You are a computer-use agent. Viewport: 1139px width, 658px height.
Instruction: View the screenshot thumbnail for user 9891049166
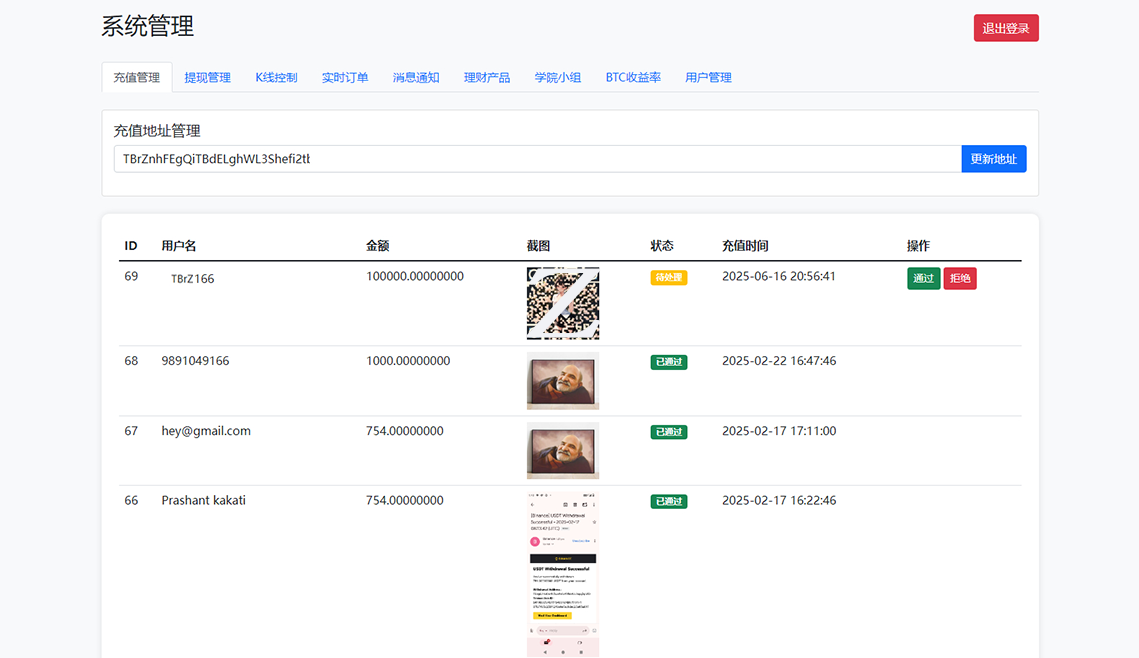click(x=563, y=381)
